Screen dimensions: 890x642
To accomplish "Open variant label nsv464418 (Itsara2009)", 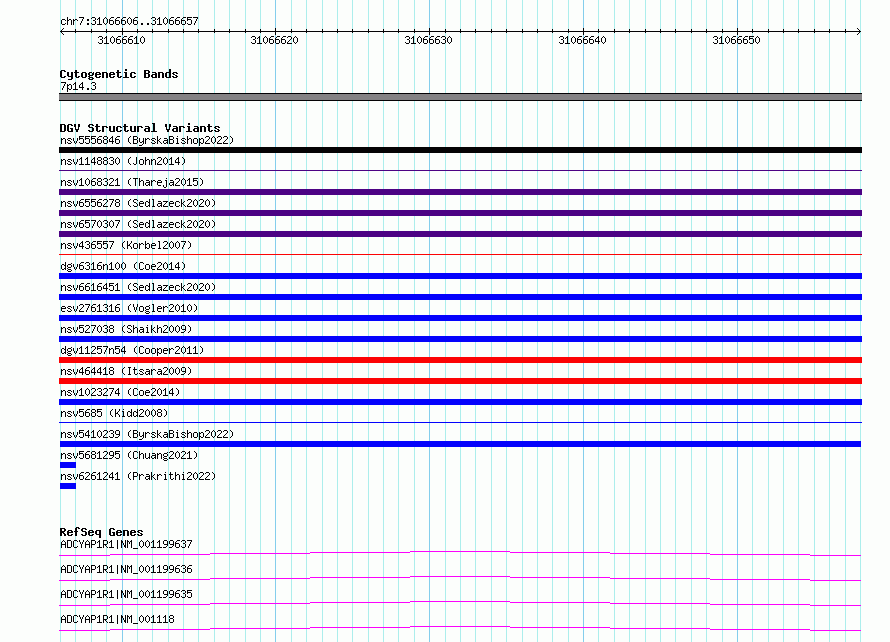I will point(126,371).
